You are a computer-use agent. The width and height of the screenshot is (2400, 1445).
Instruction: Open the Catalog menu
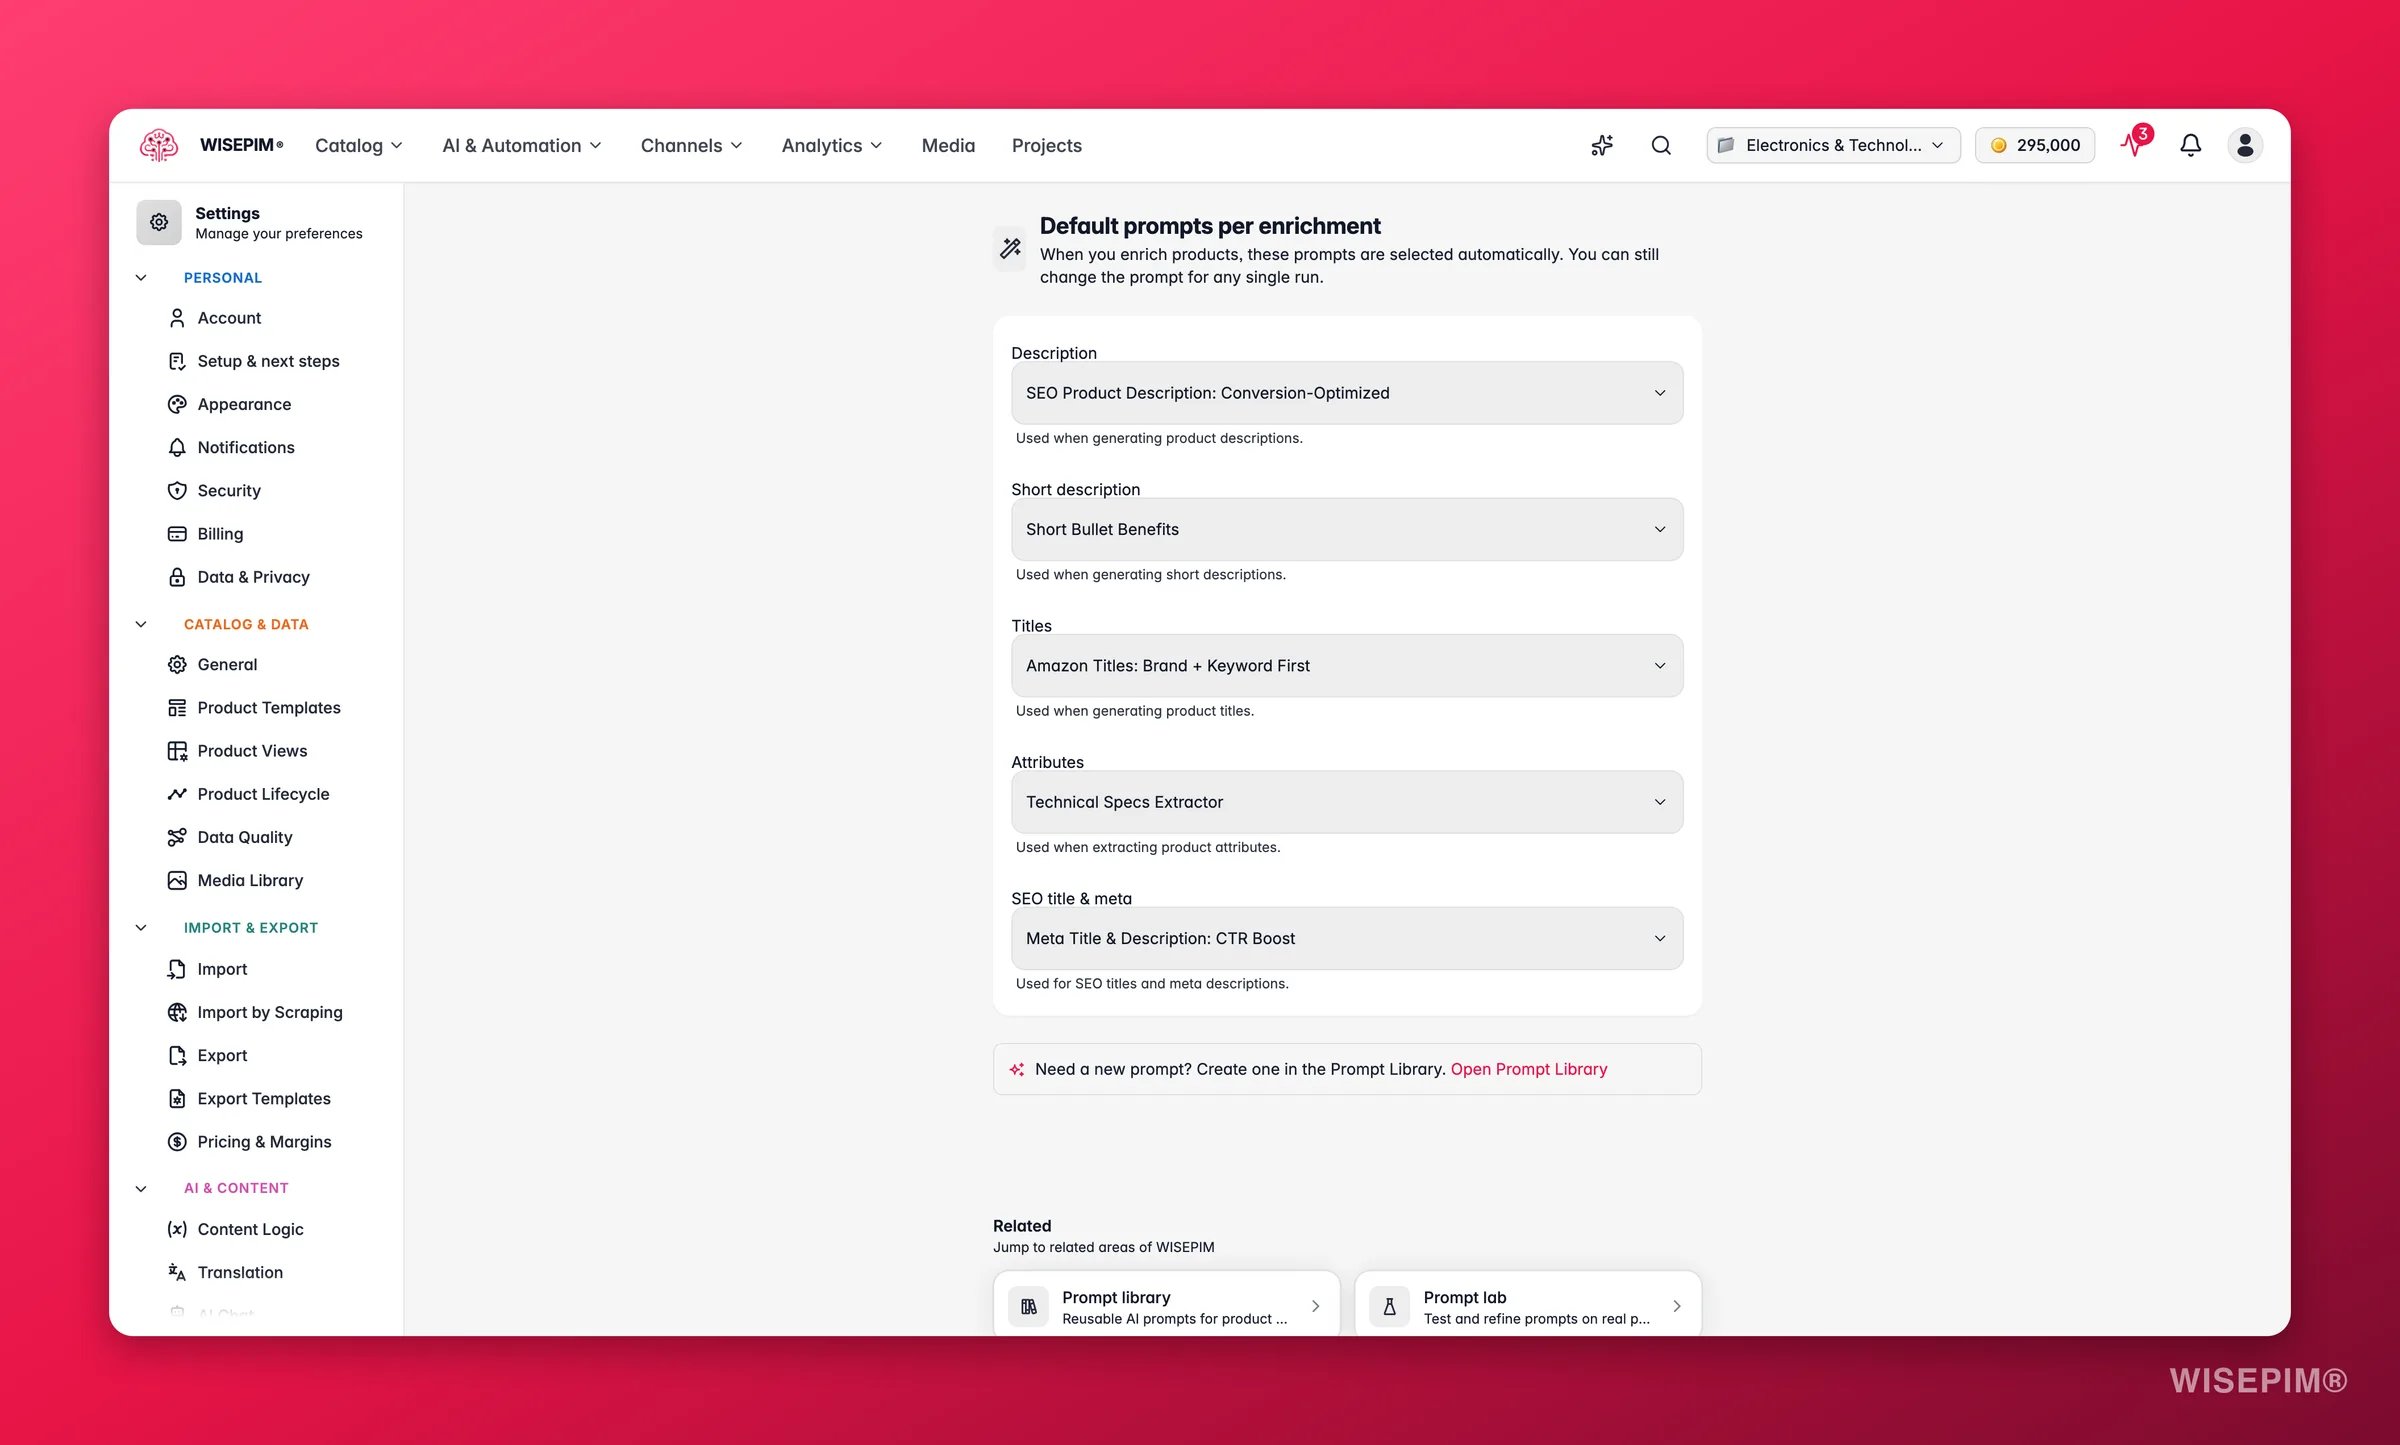(x=359, y=145)
